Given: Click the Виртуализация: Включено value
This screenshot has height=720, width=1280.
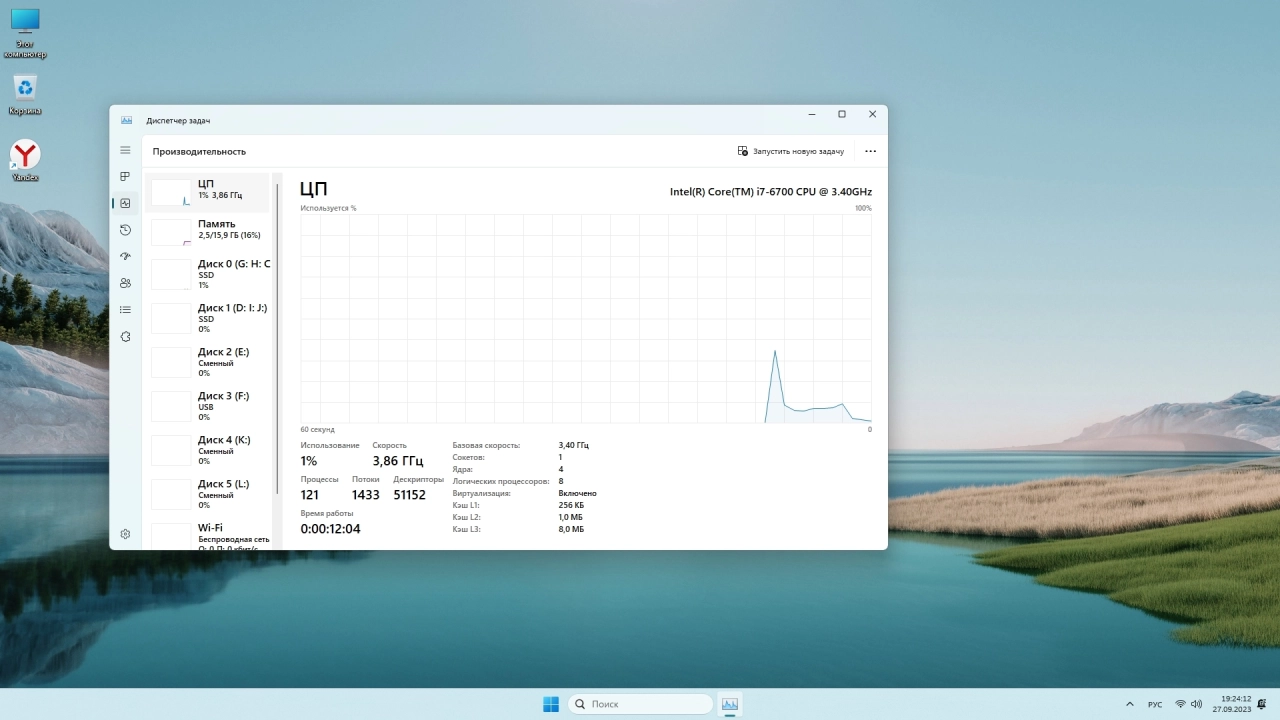Looking at the screenshot, I should (x=577, y=493).
